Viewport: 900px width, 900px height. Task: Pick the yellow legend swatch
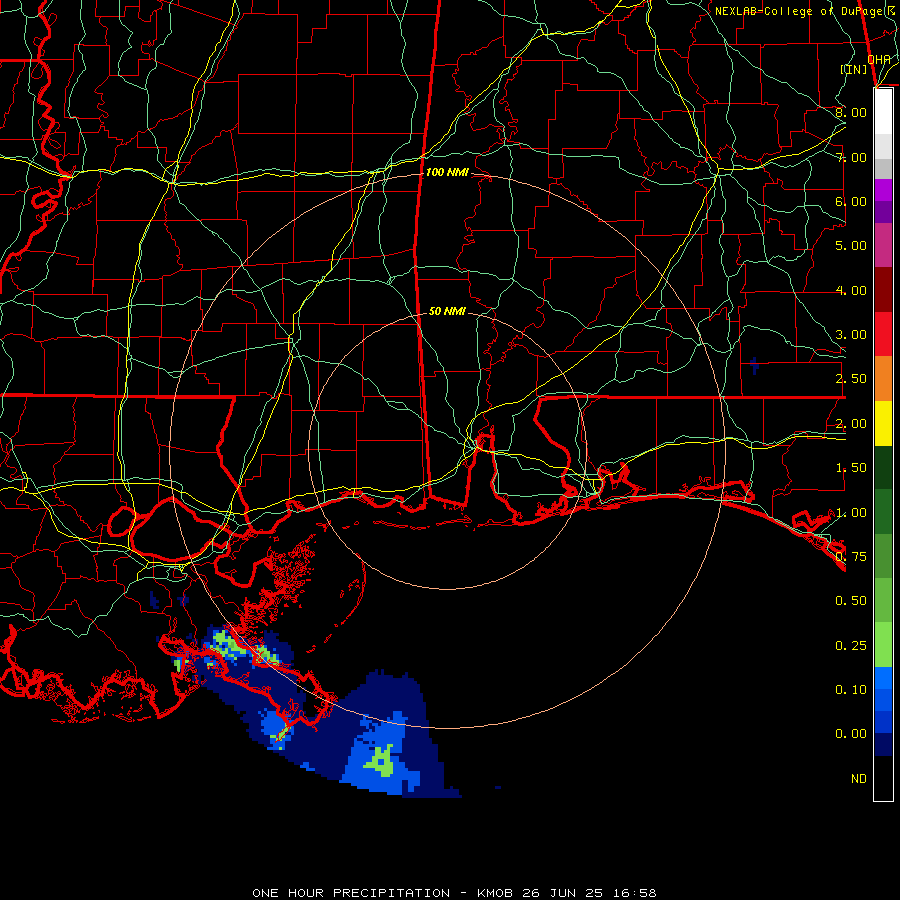coord(883,424)
